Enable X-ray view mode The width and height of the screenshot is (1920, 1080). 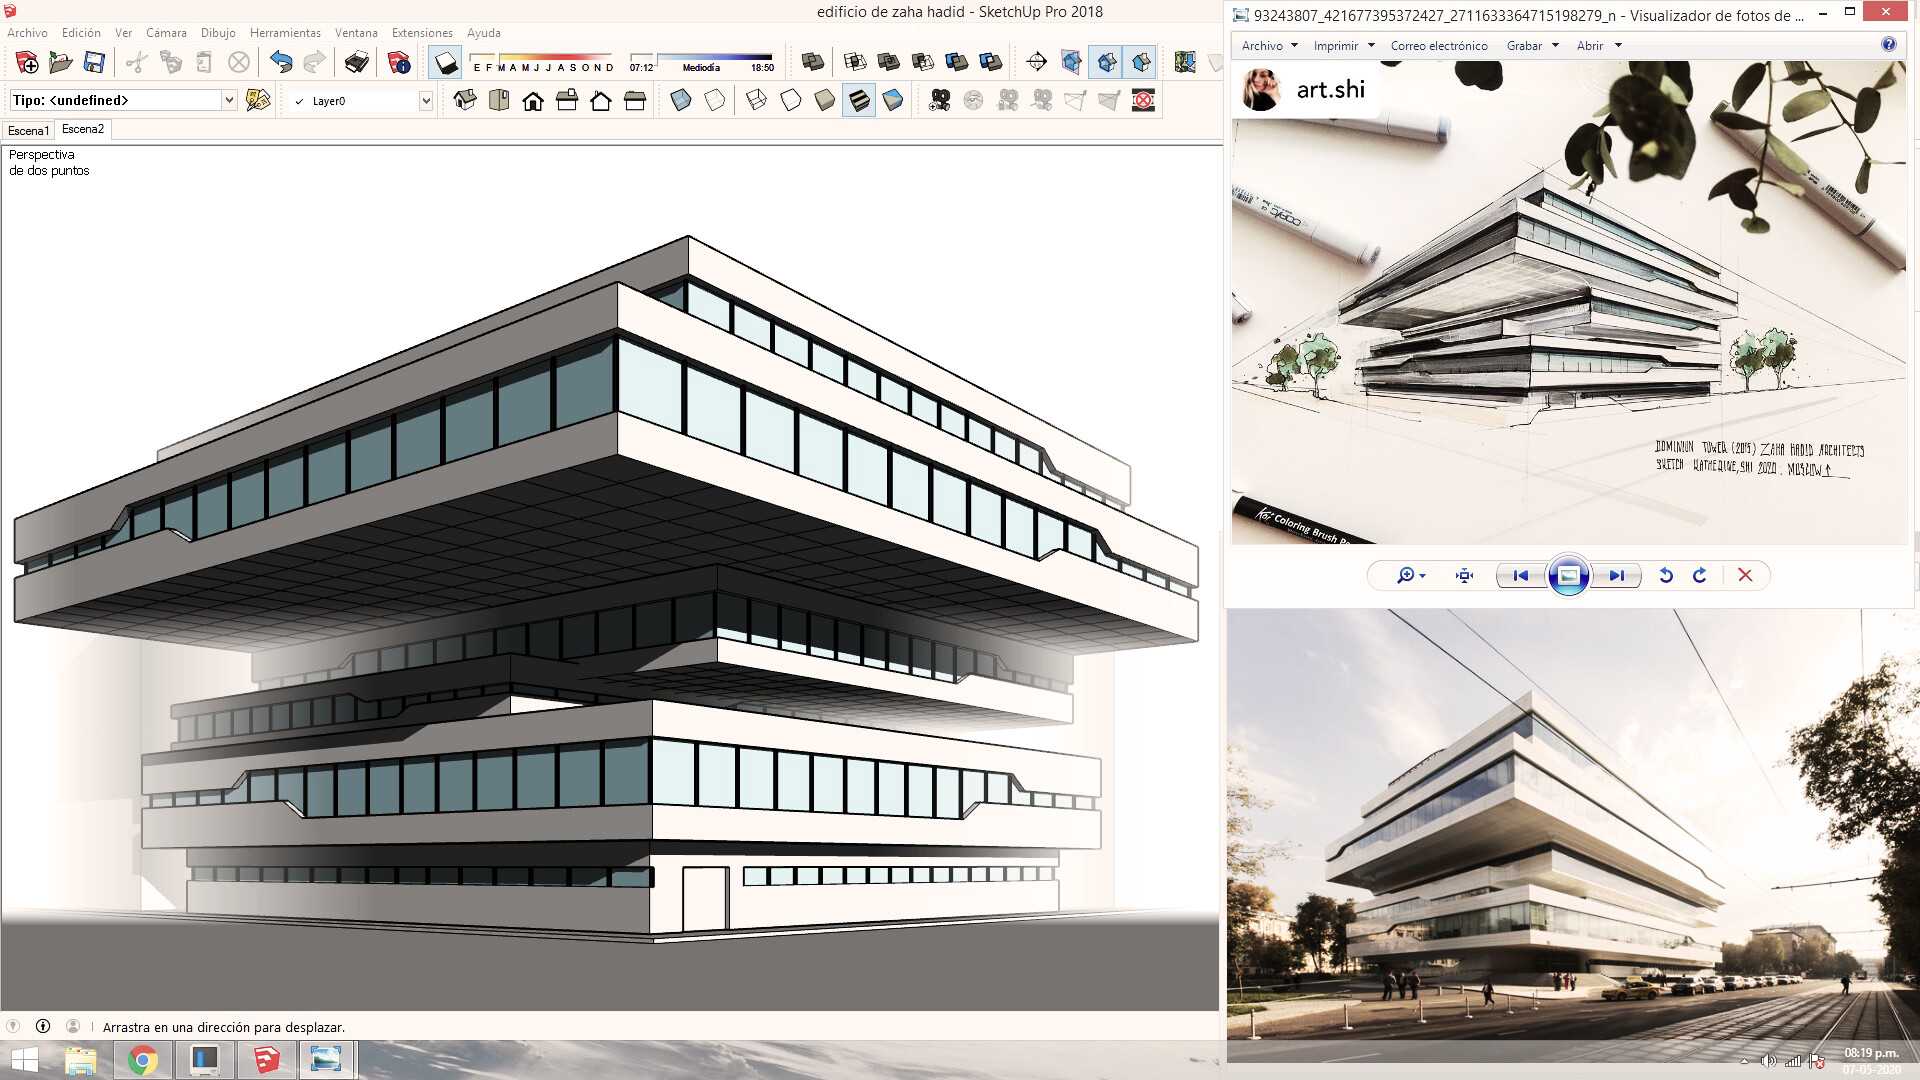click(x=681, y=100)
